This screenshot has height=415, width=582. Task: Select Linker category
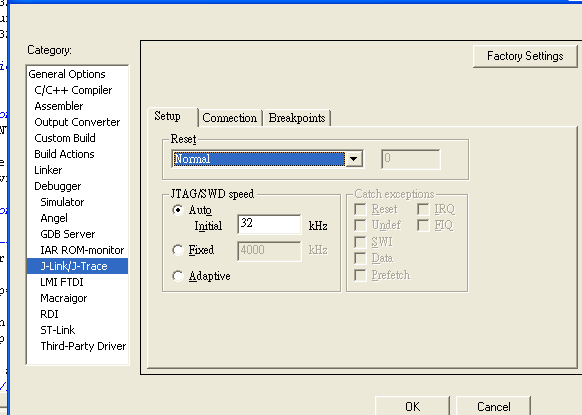point(48,170)
